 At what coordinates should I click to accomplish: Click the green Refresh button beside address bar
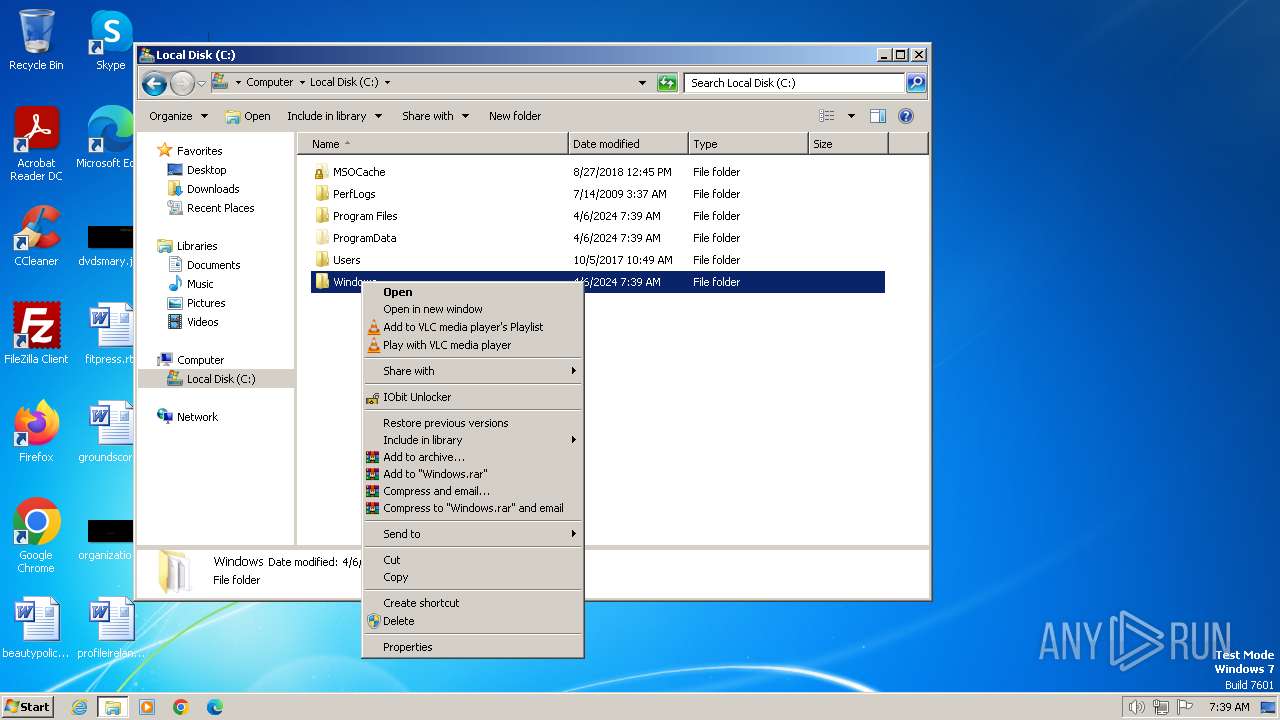click(x=667, y=83)
